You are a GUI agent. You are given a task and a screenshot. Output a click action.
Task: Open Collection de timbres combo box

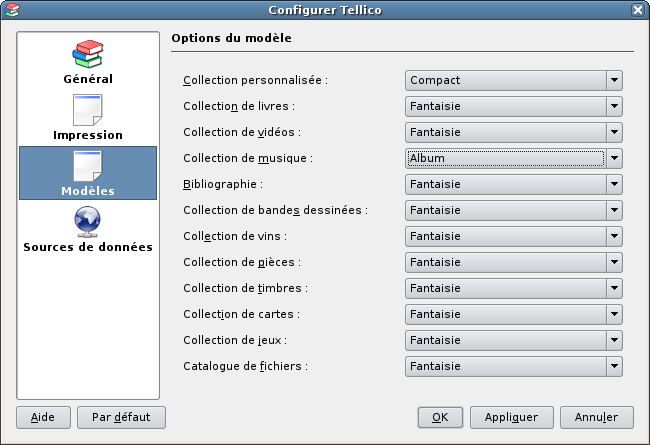[x=514, y=288]
